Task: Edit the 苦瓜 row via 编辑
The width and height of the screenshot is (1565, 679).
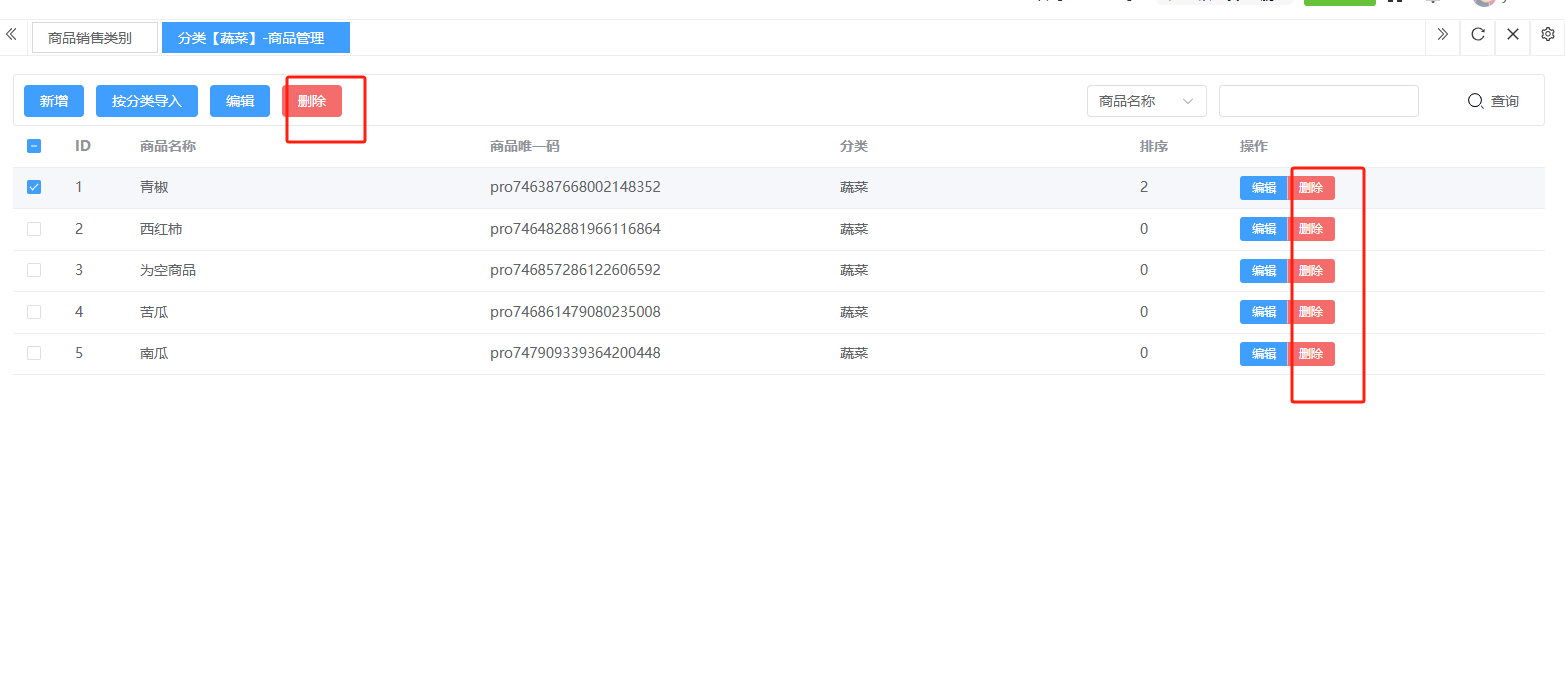Action: click(x=1263, y=312)
